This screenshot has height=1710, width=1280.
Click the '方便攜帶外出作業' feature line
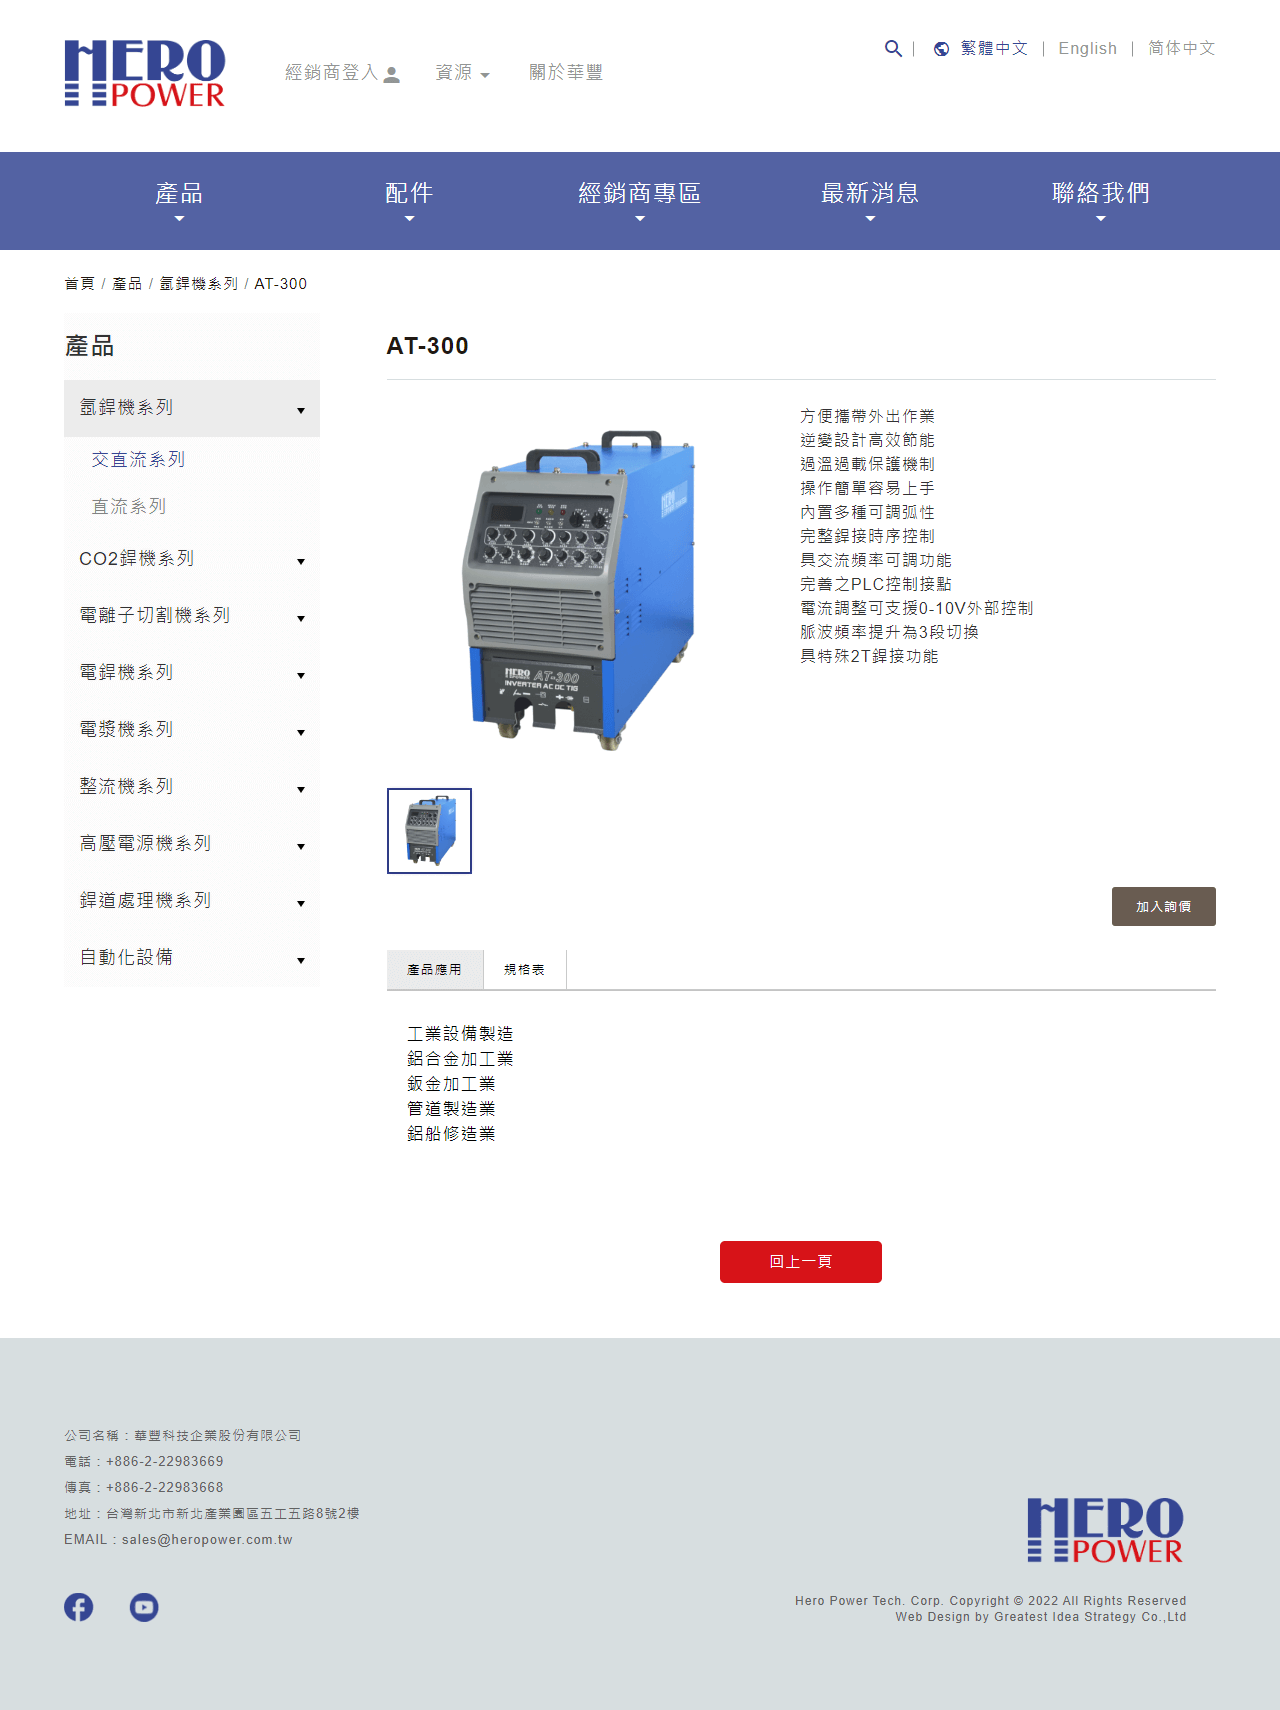tap(868, 417)
